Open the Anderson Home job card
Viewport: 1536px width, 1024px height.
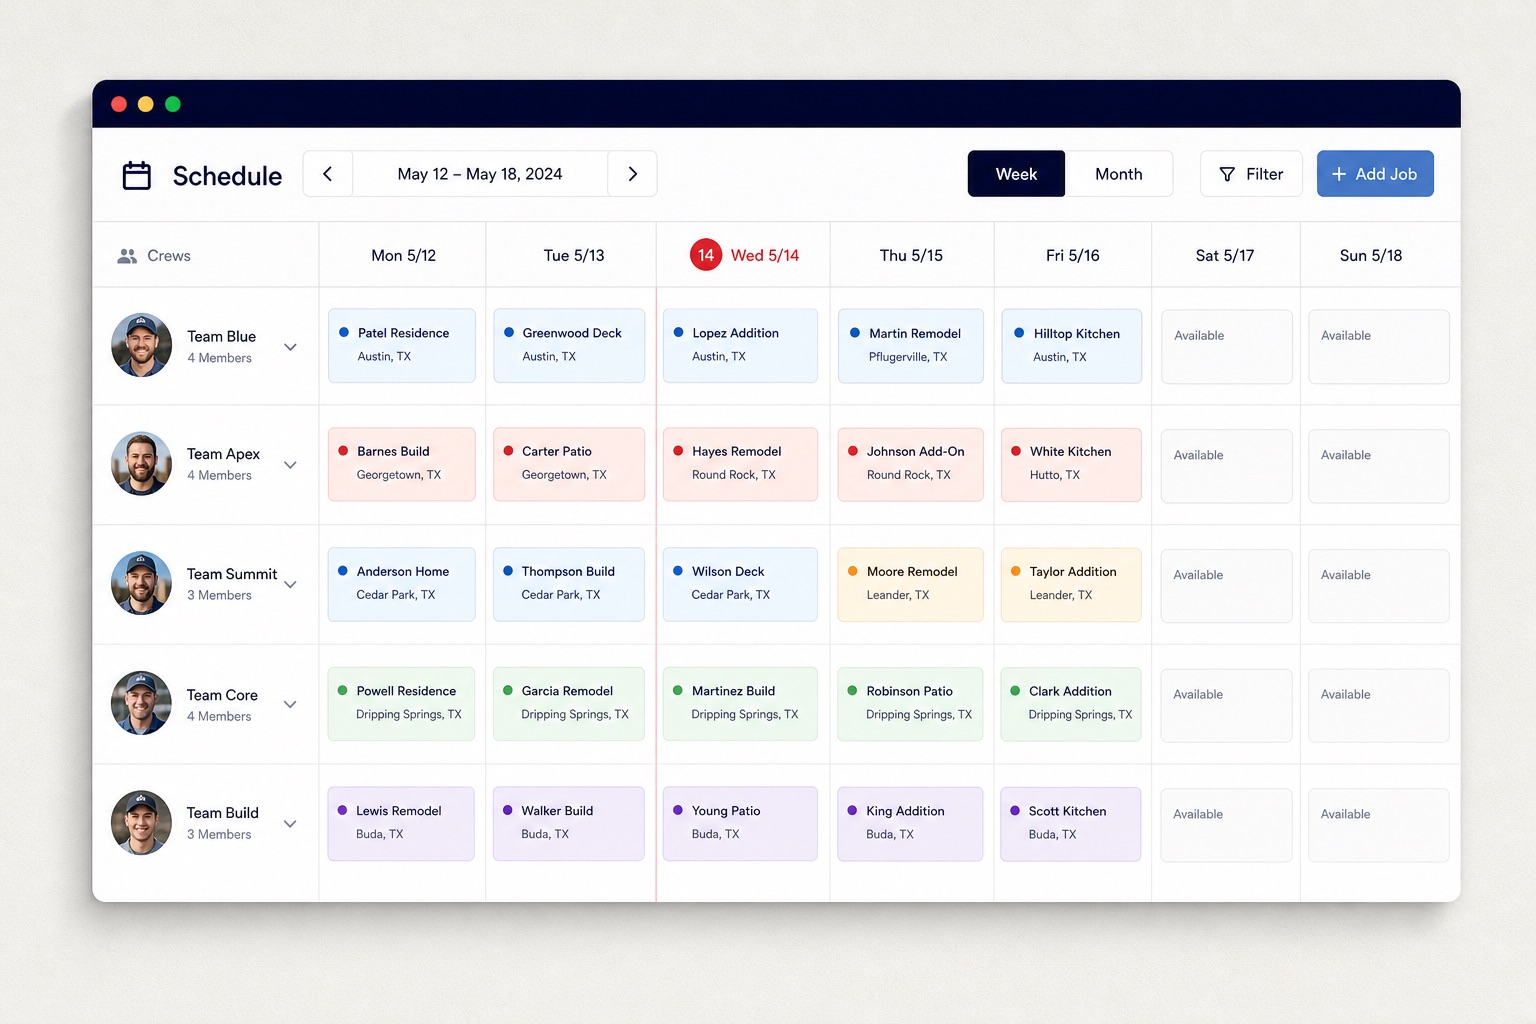(x=402, y=584)
